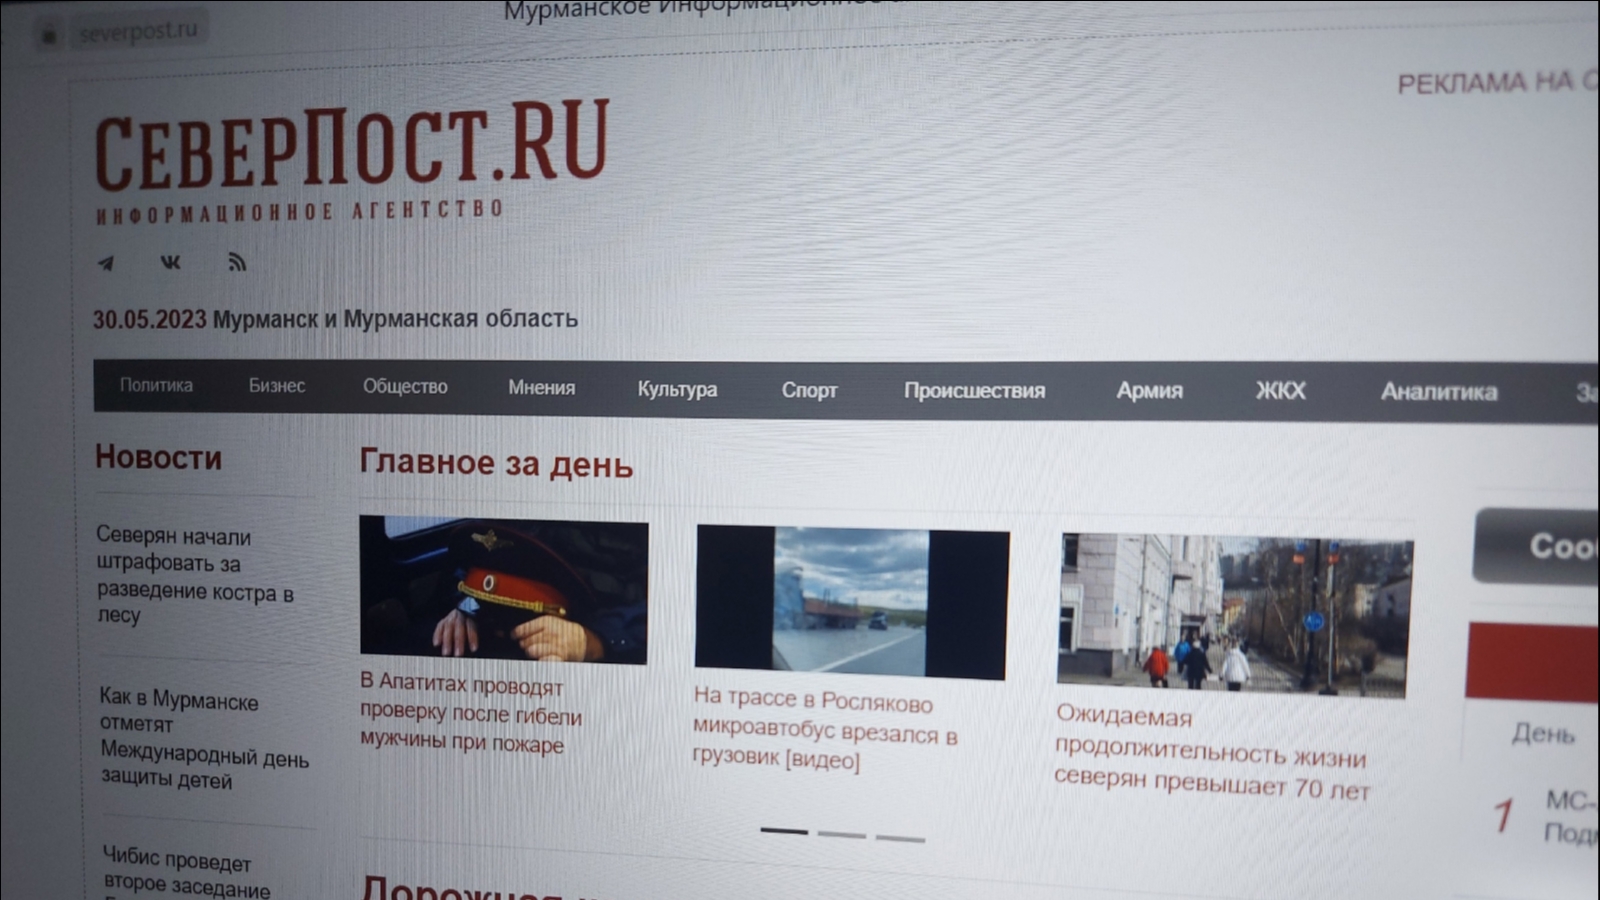
Task: Click the РЕКЛАМА НА link at top right
Action: (1497, 83)
